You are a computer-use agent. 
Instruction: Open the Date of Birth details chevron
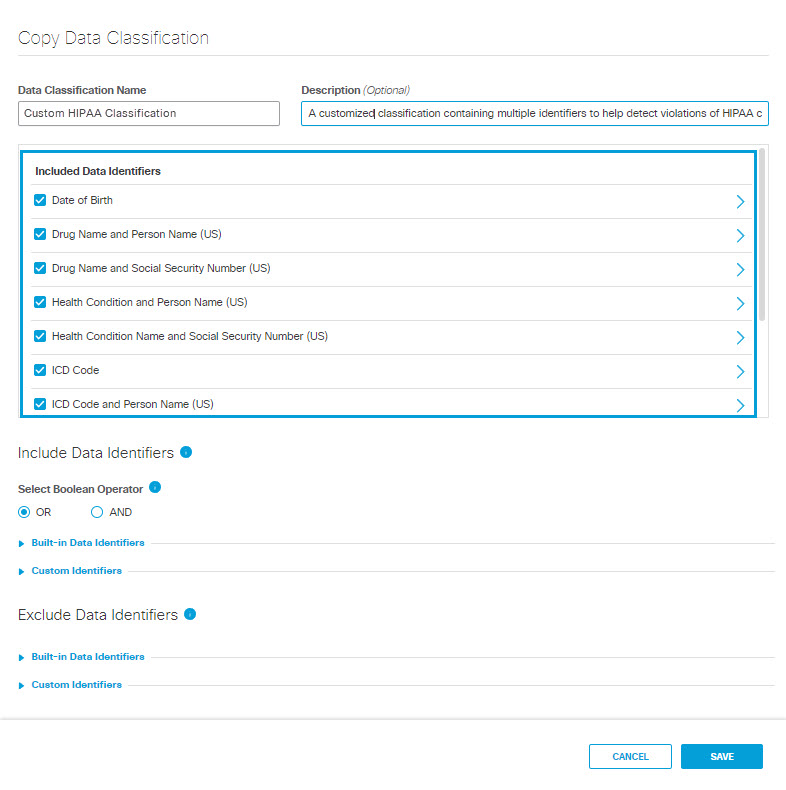740,202
